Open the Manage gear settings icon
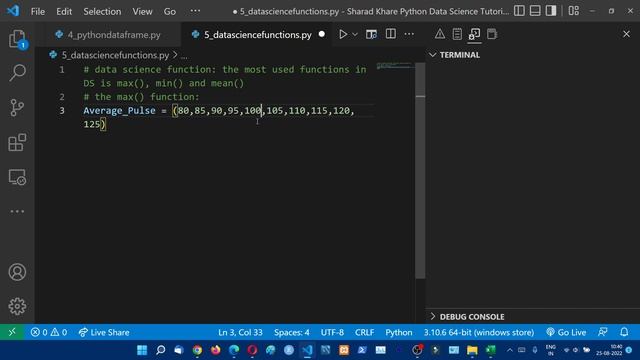Viewport: 640px width, 360px height. click(17, 306)
